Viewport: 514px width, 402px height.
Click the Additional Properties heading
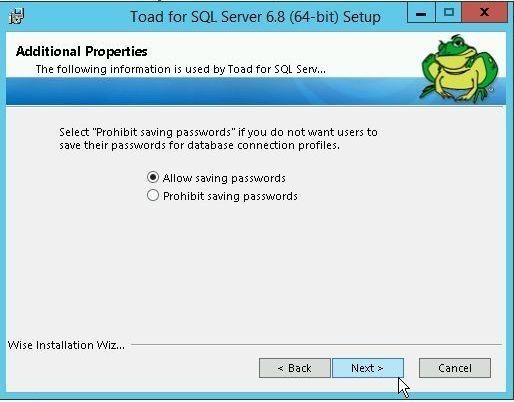82,51
